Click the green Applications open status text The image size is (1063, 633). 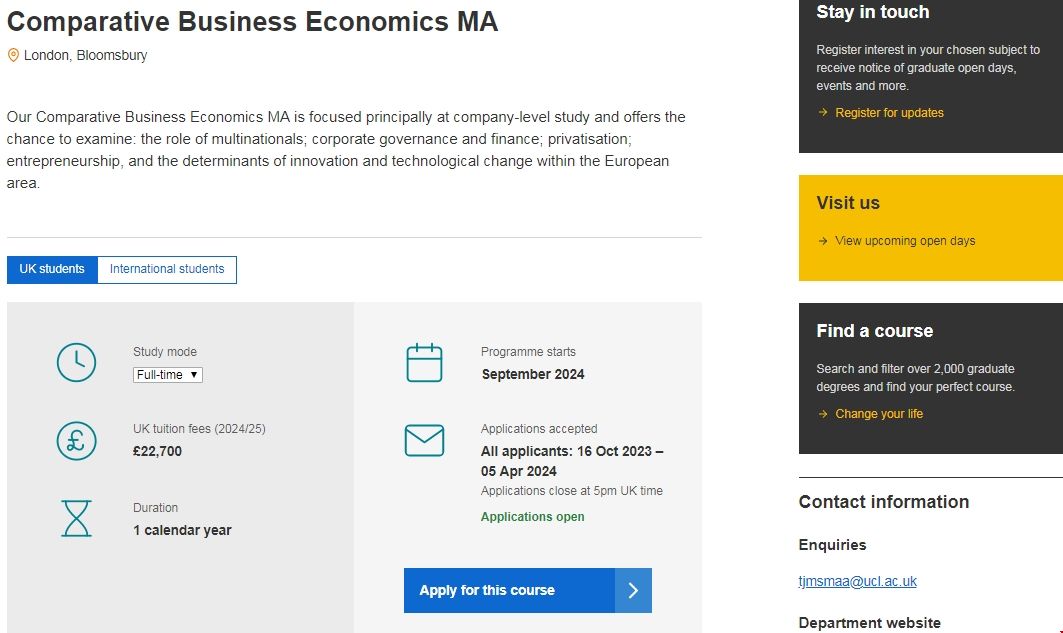532,517
